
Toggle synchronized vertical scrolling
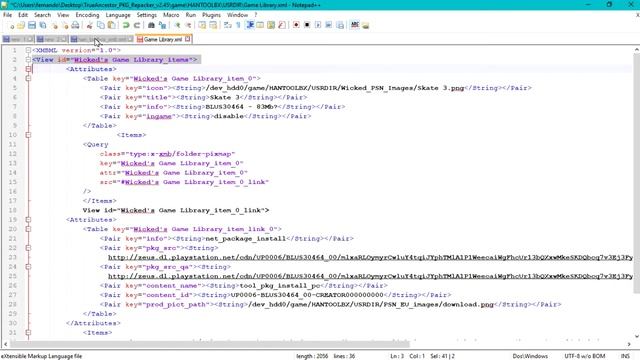(202, 25)
